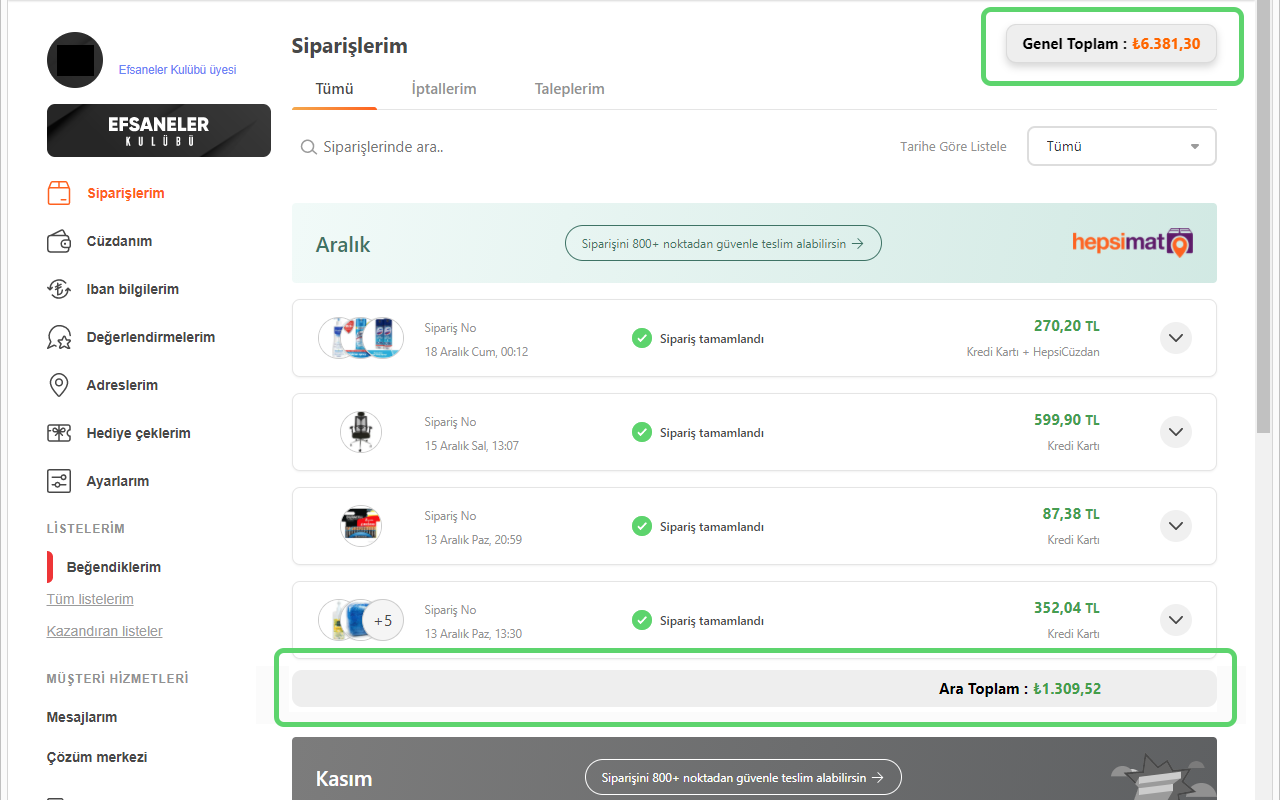Viewport: 1280px width, 800px height.
Task: Expand the 15 Aralık order details
Action: (x=1176, y=432)
